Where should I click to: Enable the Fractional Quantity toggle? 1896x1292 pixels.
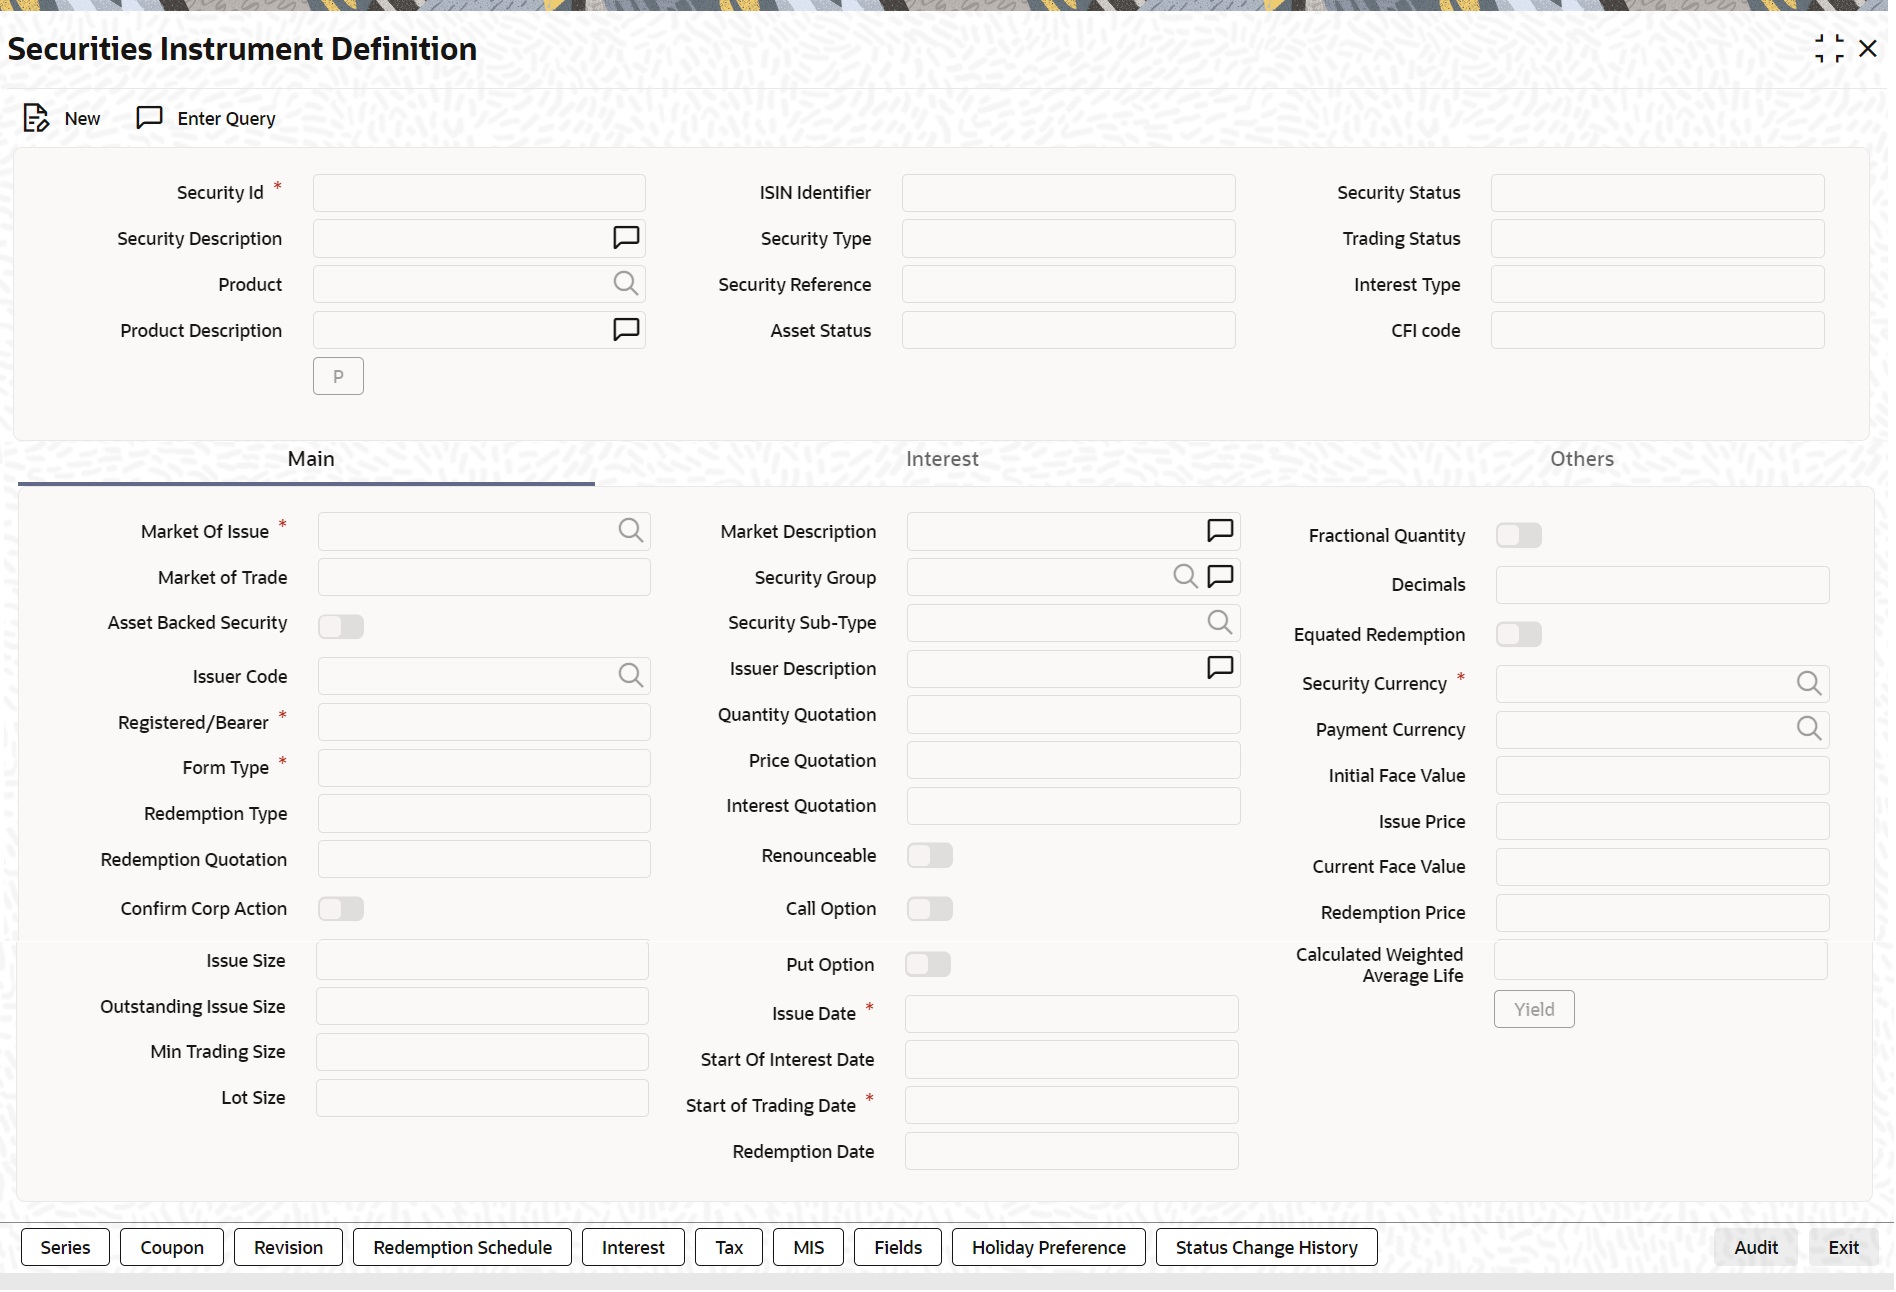1519,536
